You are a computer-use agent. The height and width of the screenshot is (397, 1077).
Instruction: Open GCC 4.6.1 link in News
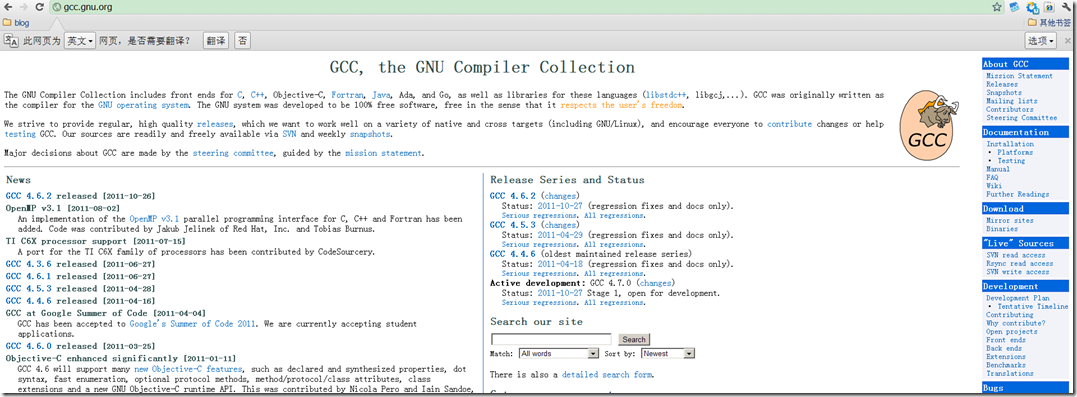(29, 276)
